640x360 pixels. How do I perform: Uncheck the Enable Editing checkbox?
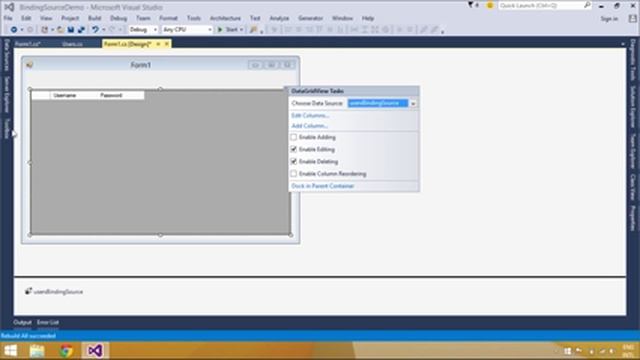tap(293, 149)
